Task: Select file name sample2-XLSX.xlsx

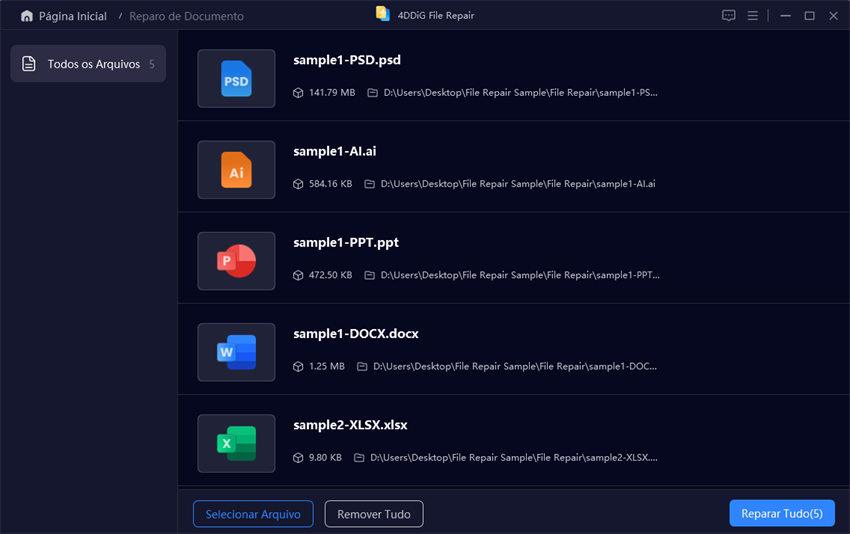Action: [x=350, y=425]
